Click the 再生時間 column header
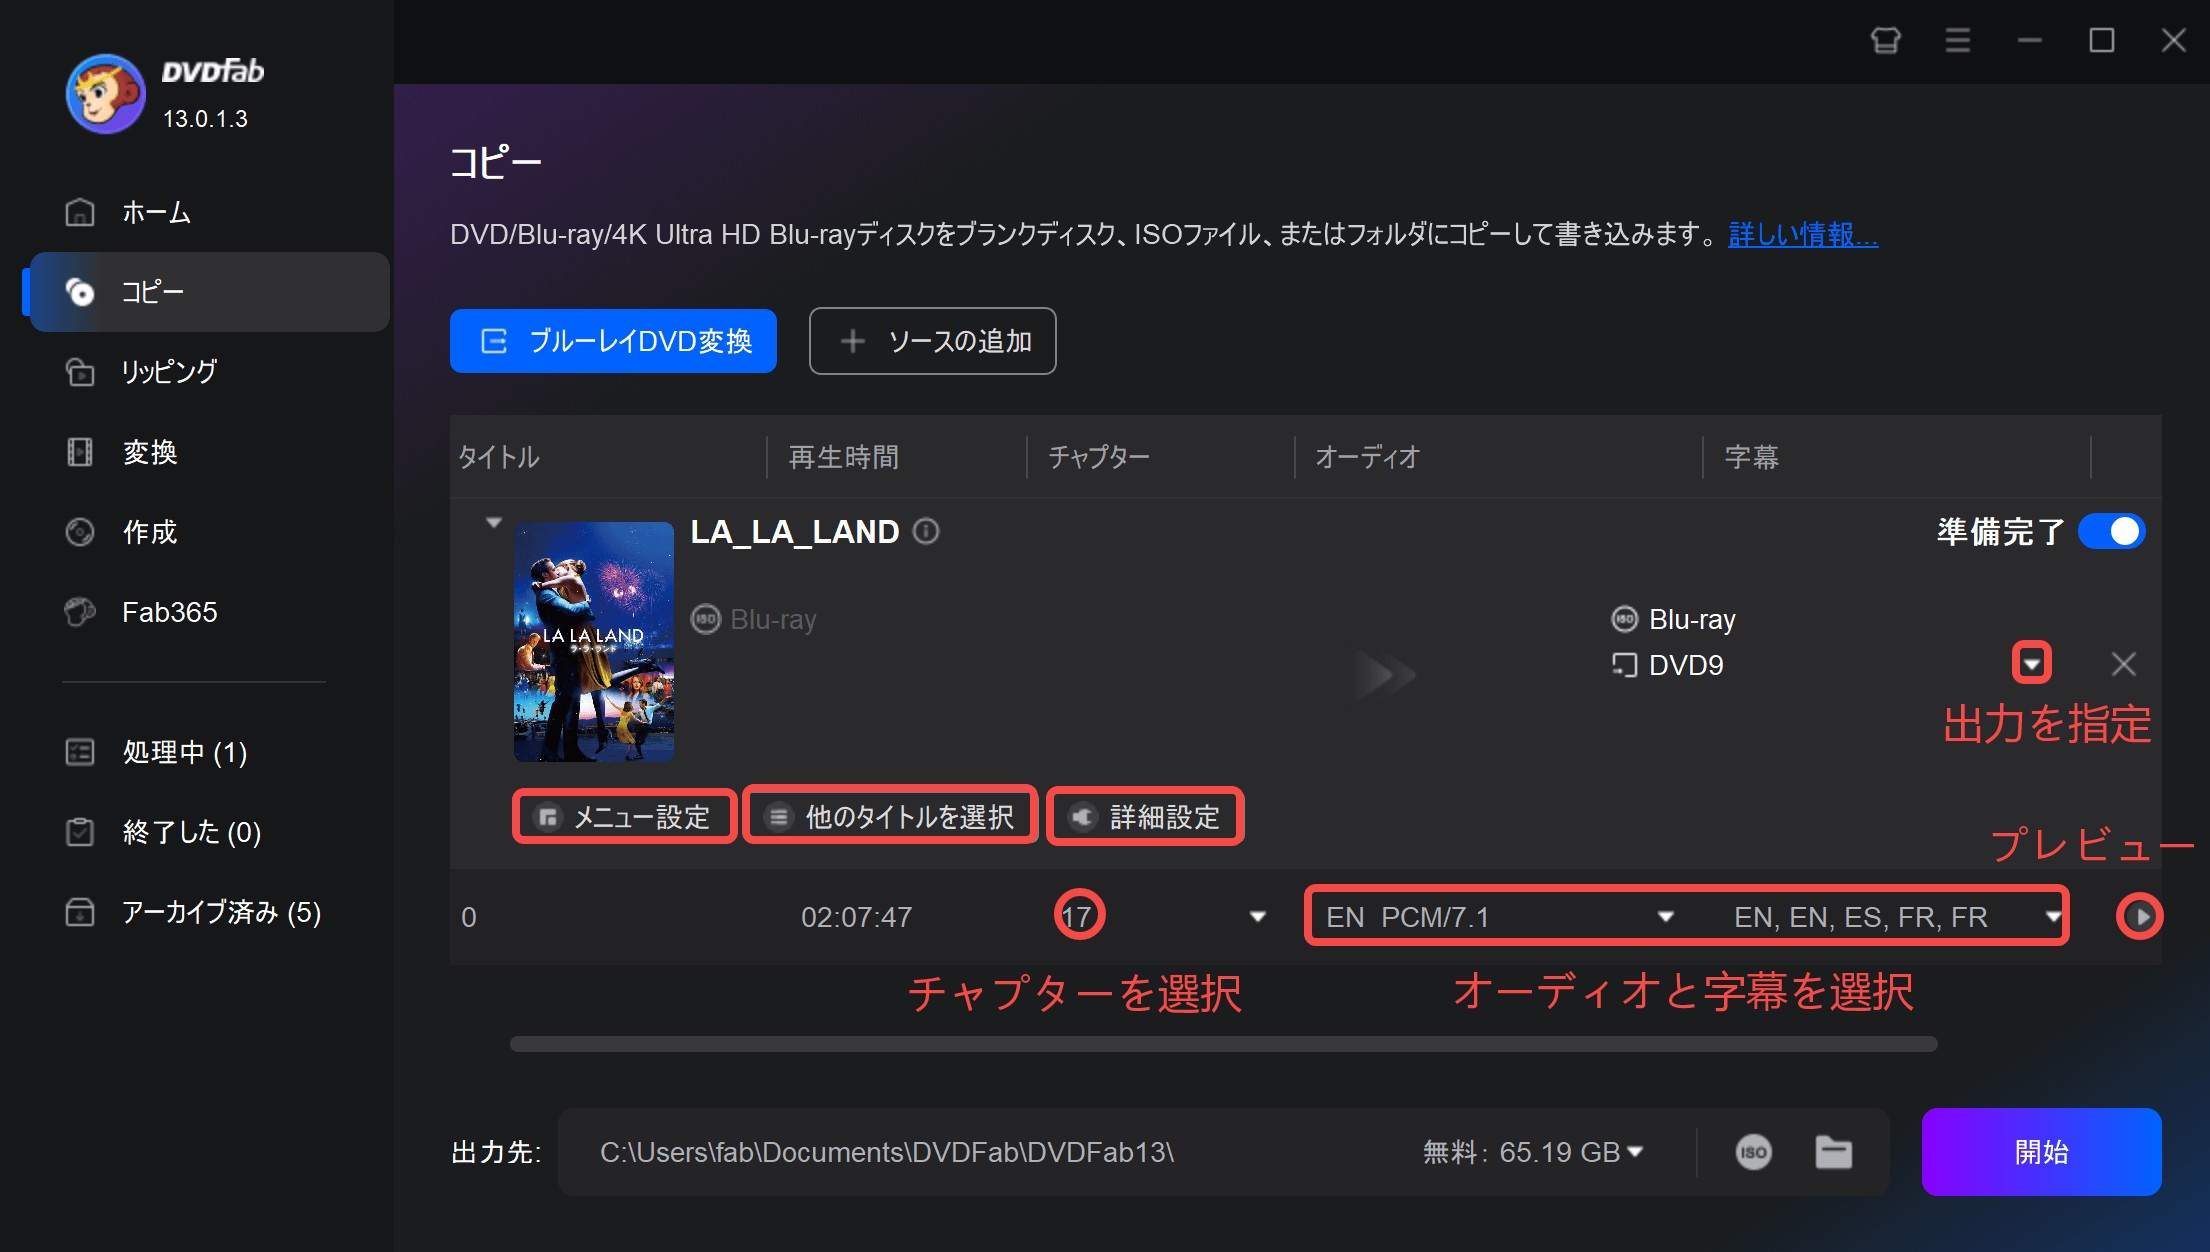Screen dimensions: 2210x1252 click(843, 457)
